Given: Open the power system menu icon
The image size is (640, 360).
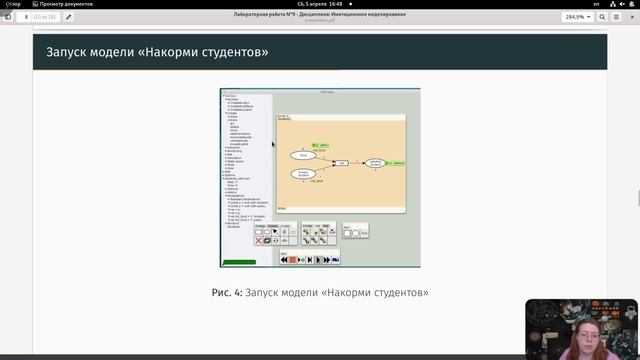Looking at the screenshot, I should [x=631, y=4].
